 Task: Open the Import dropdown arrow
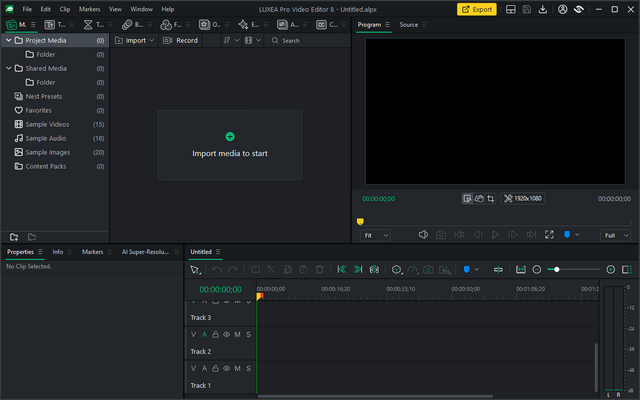click(152, 40)
